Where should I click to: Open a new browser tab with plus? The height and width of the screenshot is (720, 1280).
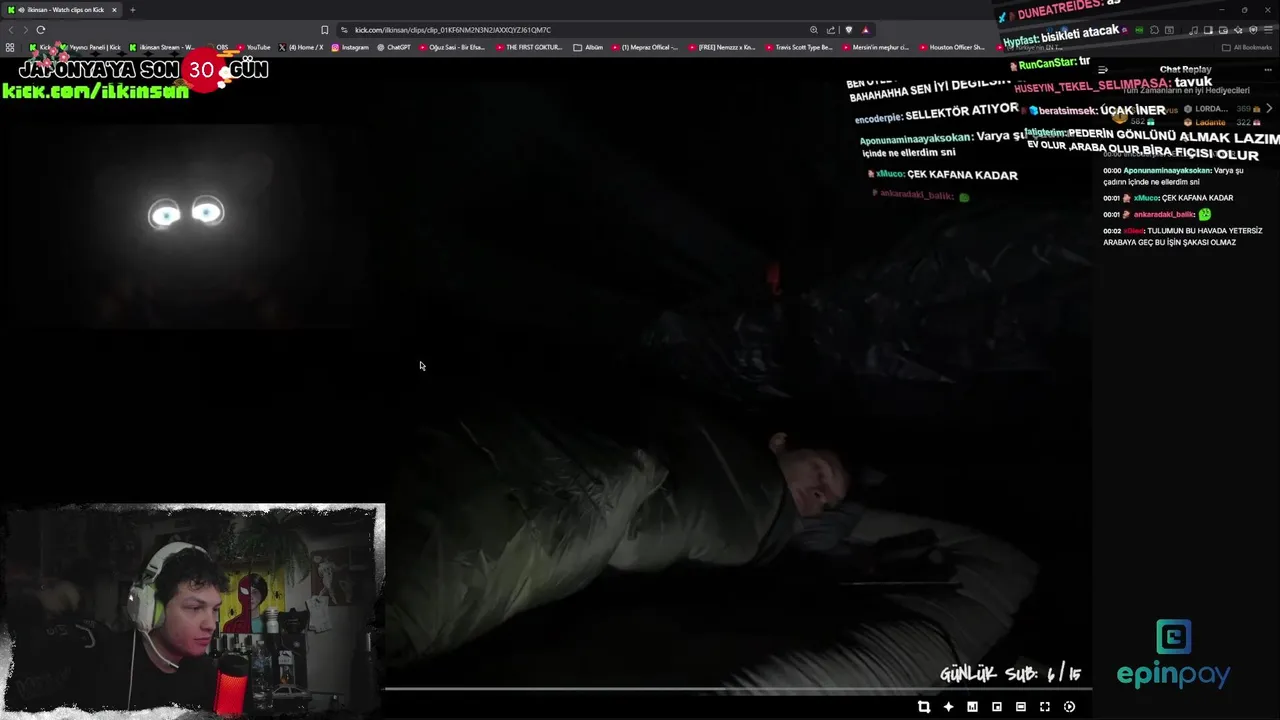click(x=132, y=10)
